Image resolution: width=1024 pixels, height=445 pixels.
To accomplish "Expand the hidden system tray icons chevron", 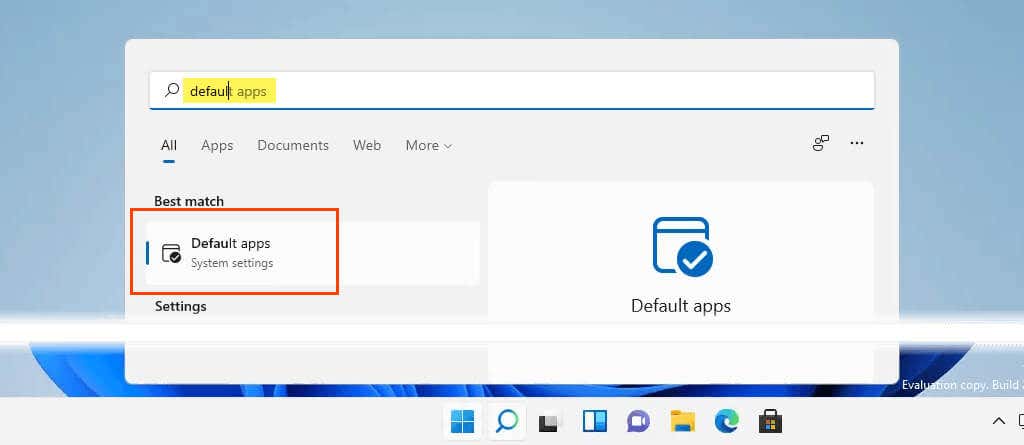I will click(x=999, y=421).
